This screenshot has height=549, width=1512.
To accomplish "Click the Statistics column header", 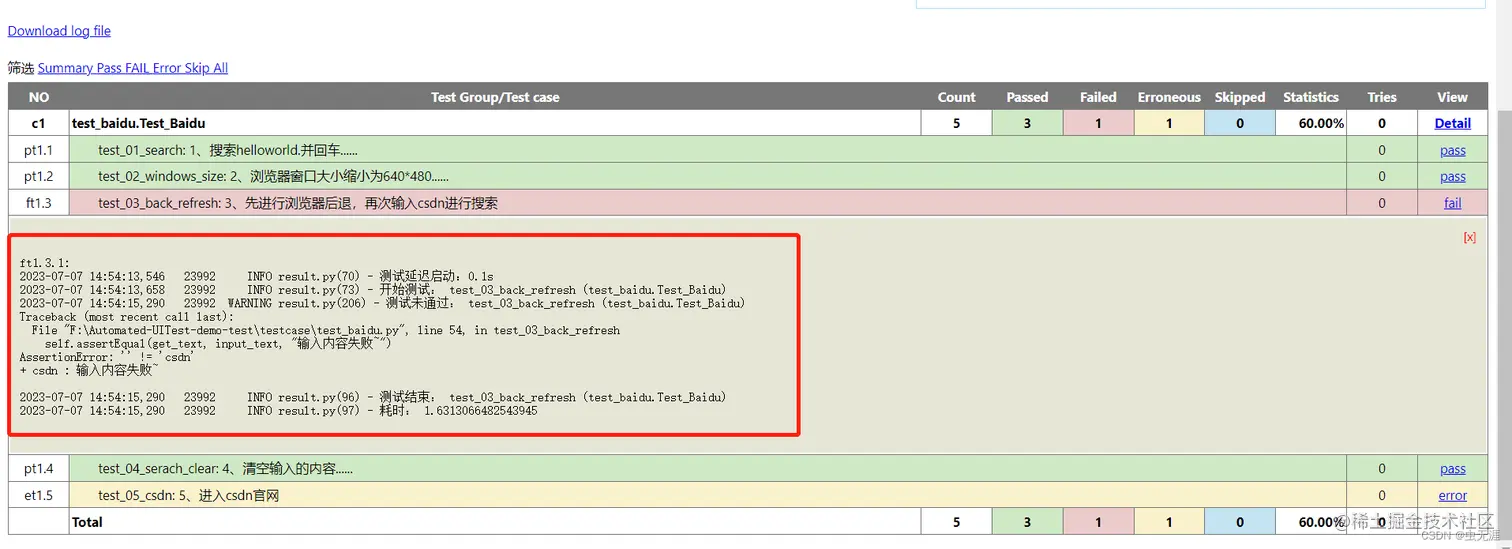I will tap(1311, 97).
